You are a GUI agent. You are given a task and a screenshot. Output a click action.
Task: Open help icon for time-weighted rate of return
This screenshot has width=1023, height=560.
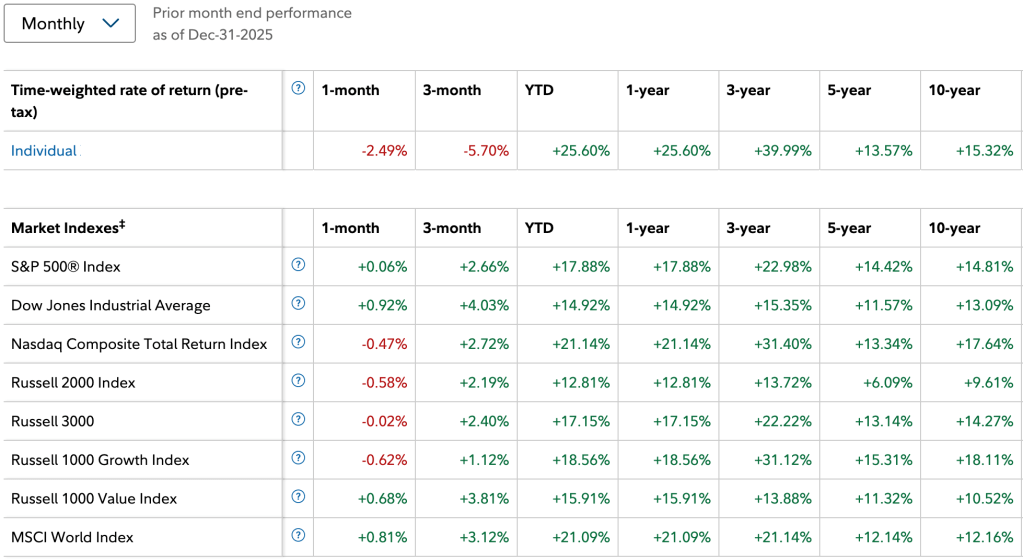(x=298, y=88)
